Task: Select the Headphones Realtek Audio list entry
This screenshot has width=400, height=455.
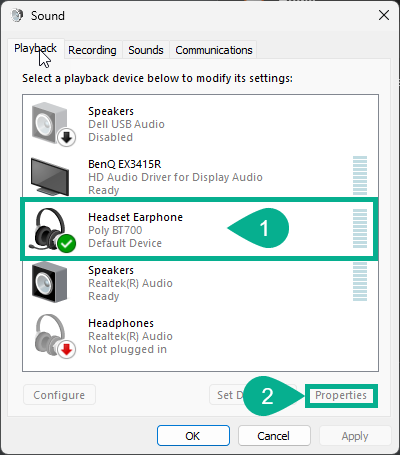Action: coord(200,336)
